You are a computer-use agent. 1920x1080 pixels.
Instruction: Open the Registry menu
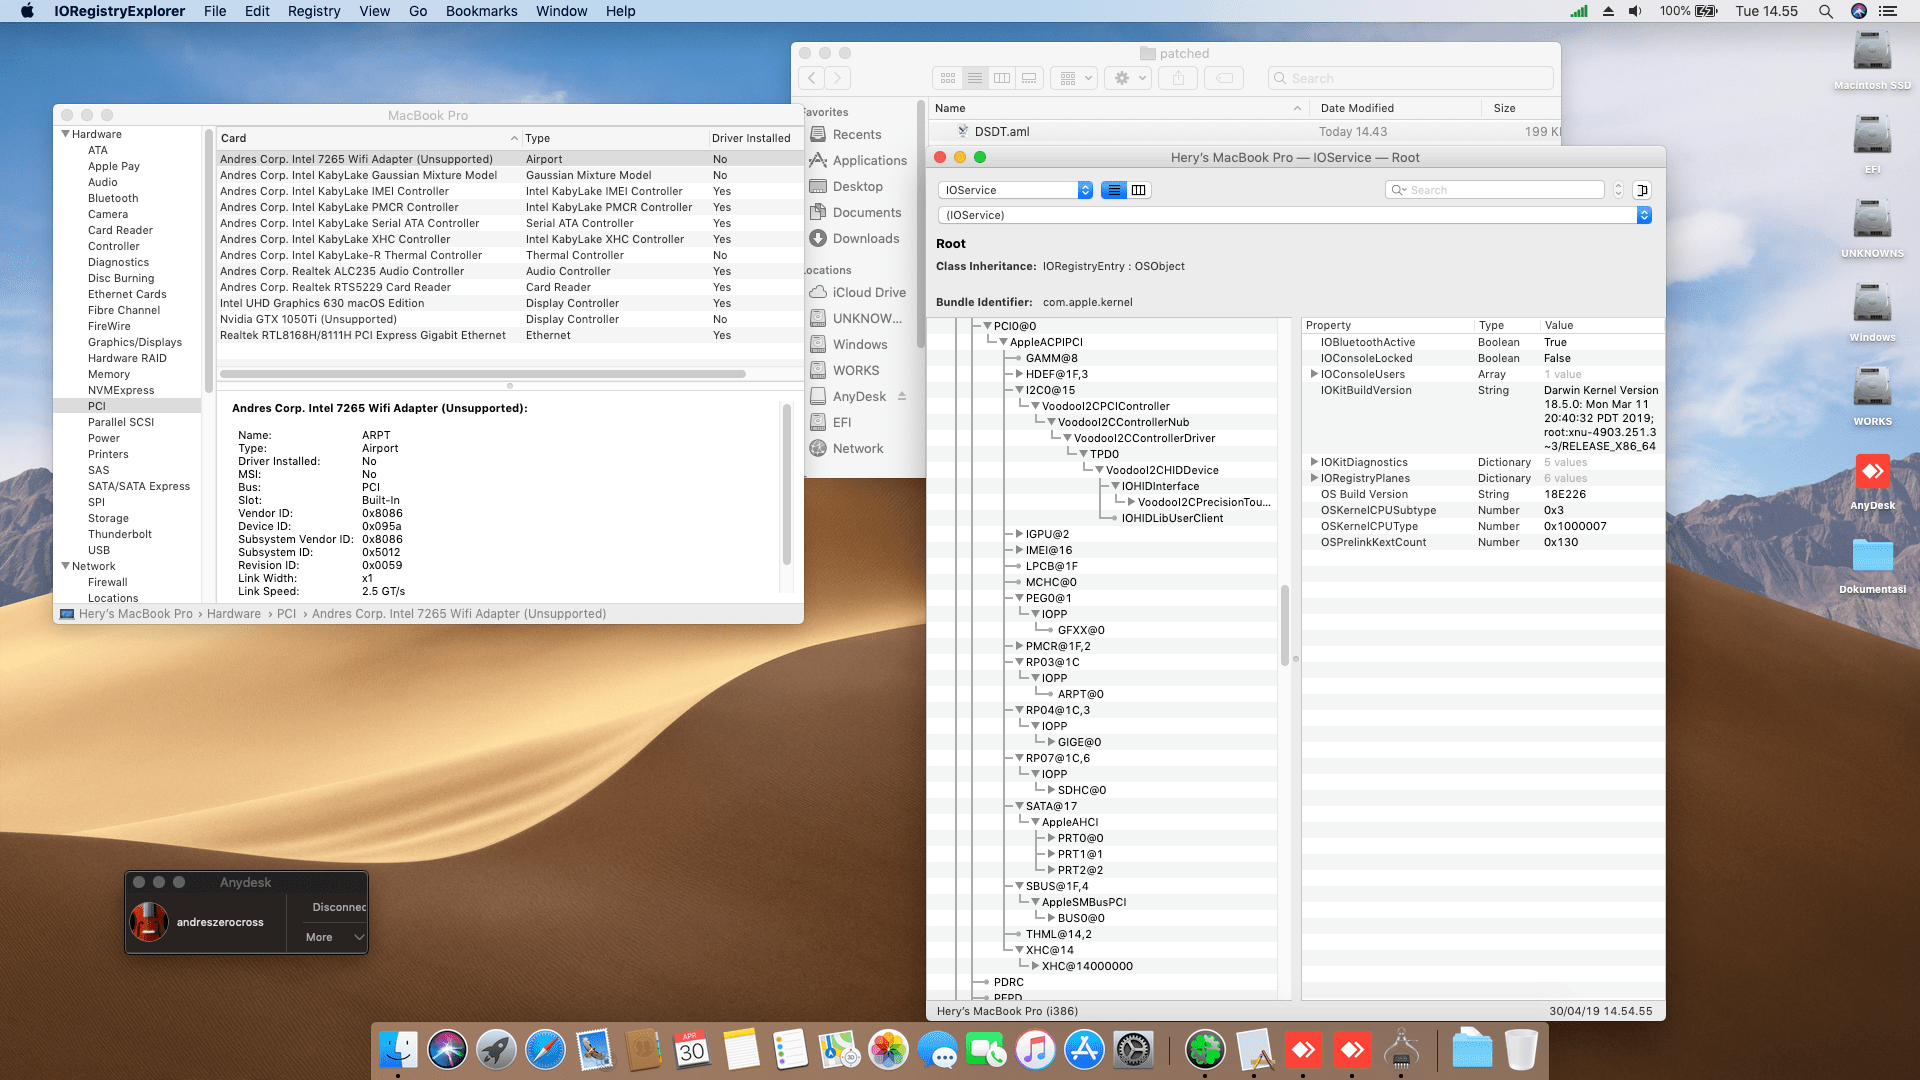[314, 11]
